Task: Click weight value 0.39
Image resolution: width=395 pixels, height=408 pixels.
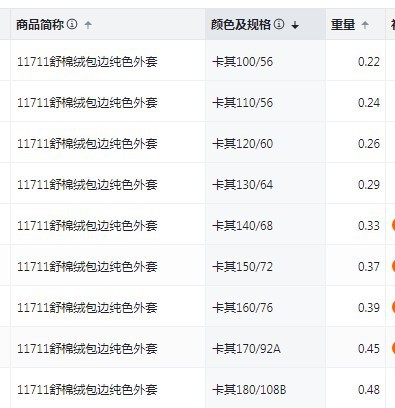Action: 369,308
